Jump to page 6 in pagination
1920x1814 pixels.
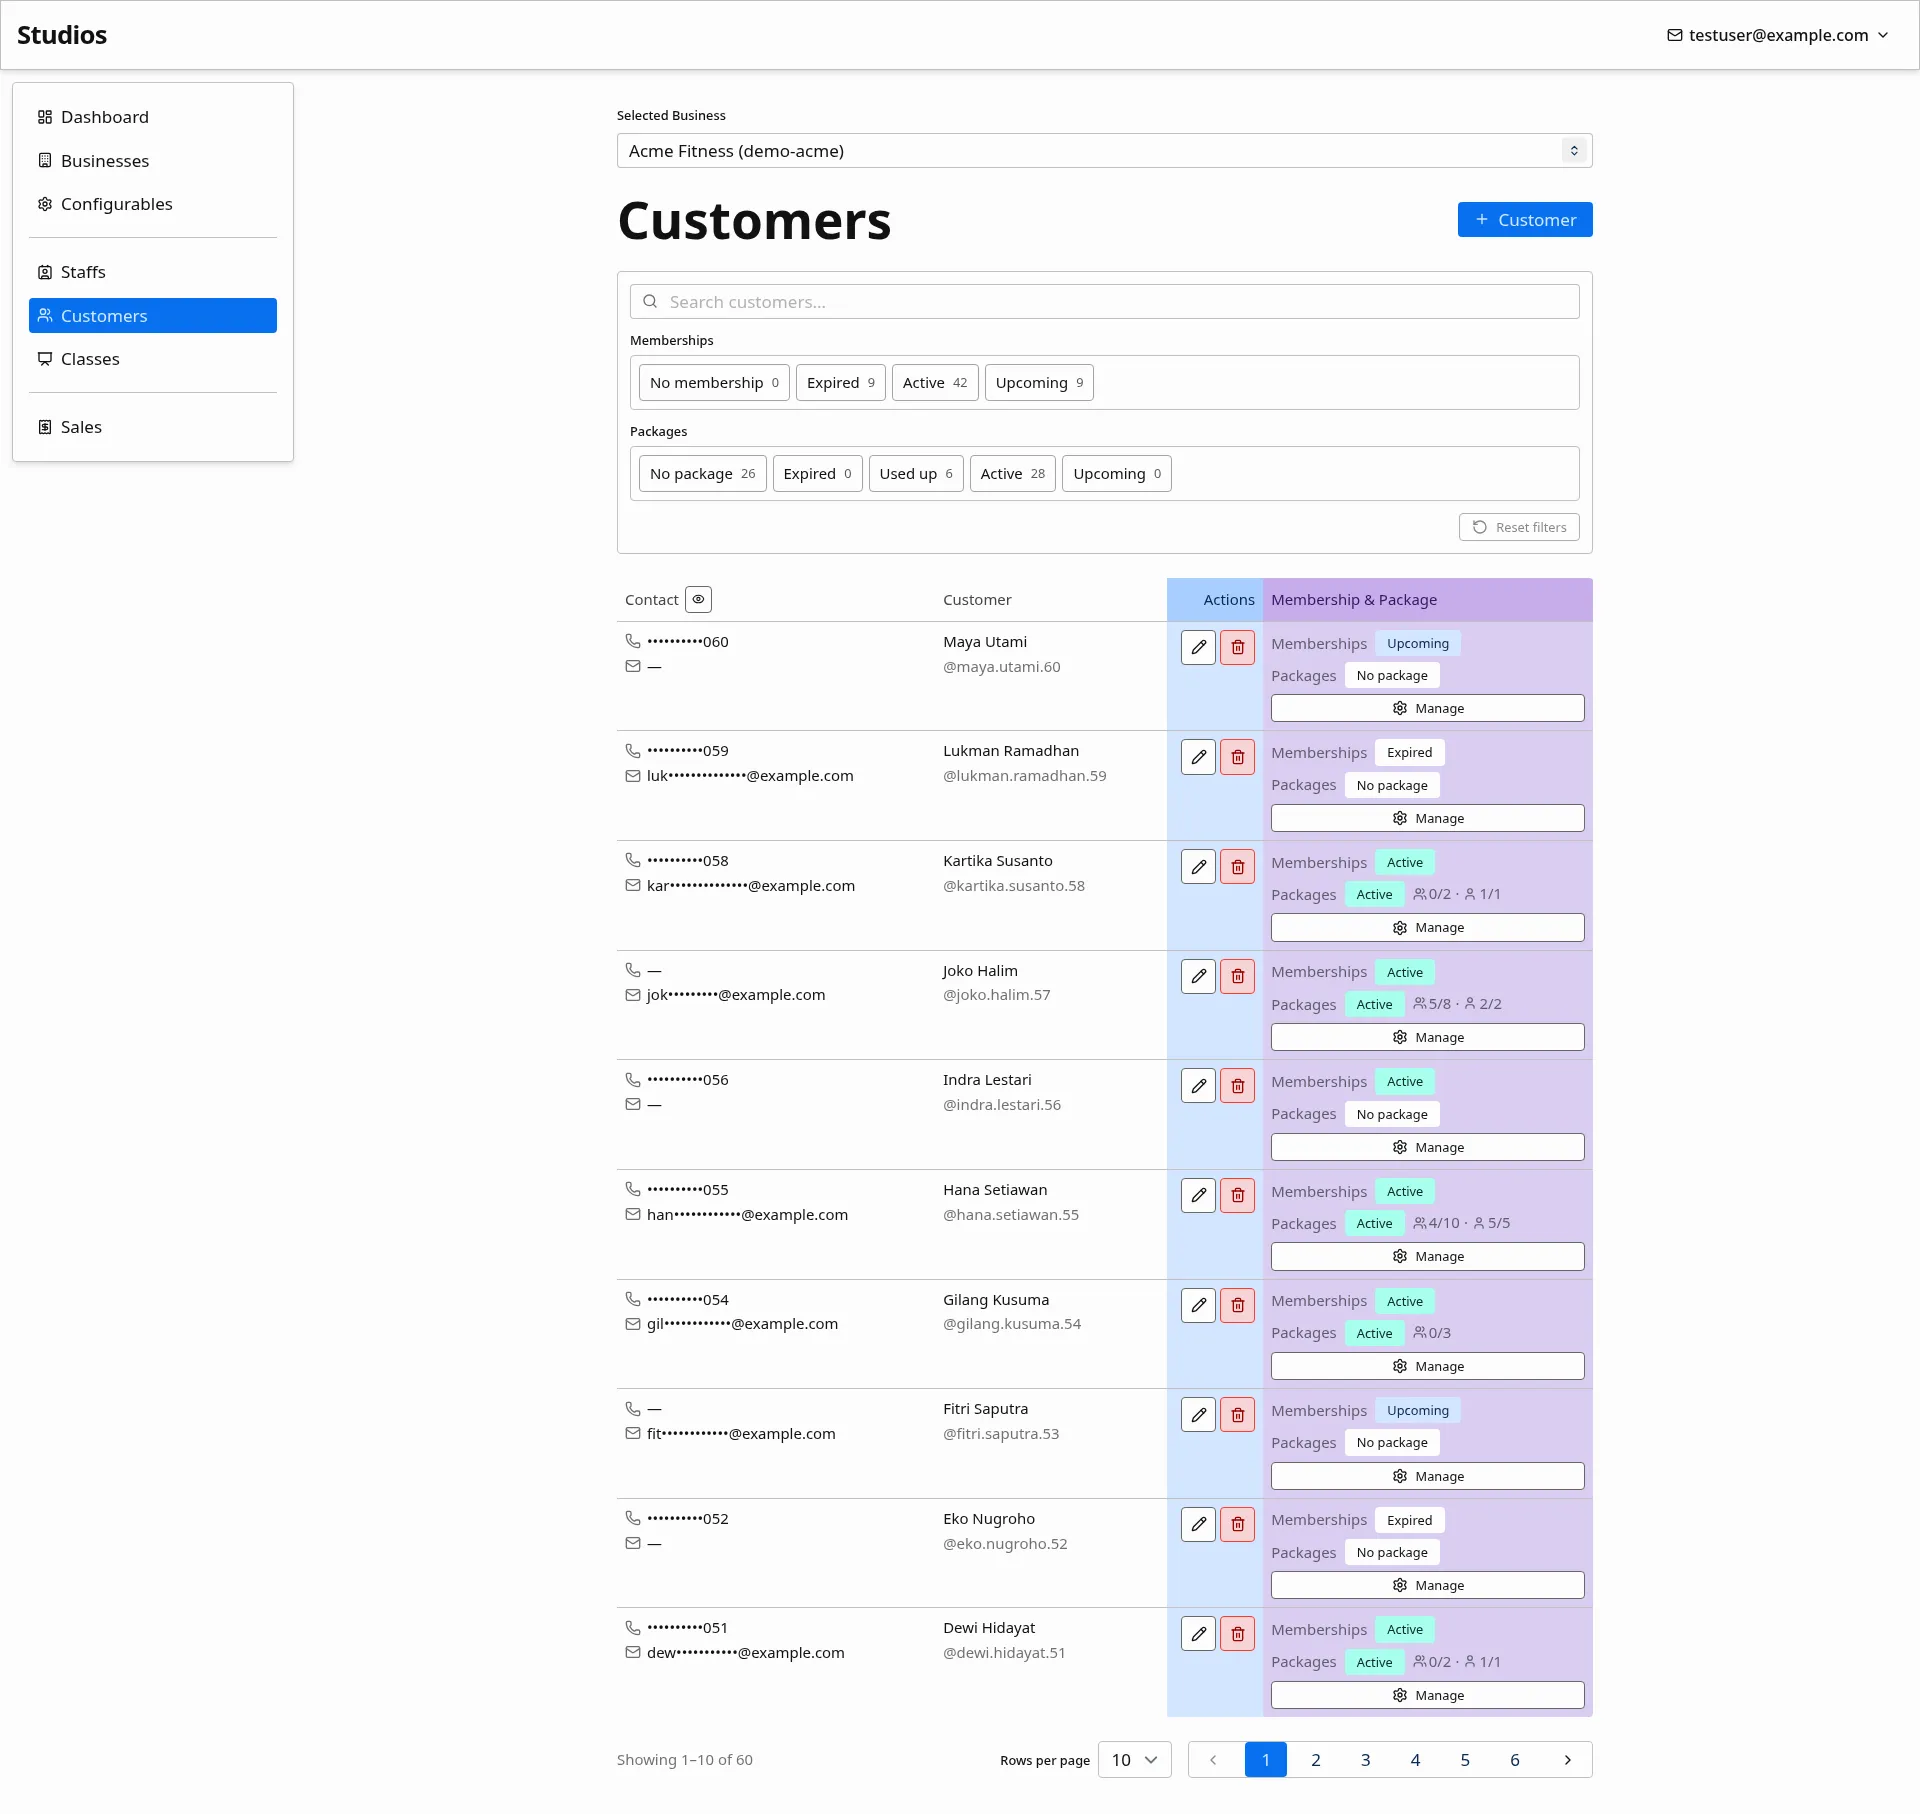coord(1514,1760)
